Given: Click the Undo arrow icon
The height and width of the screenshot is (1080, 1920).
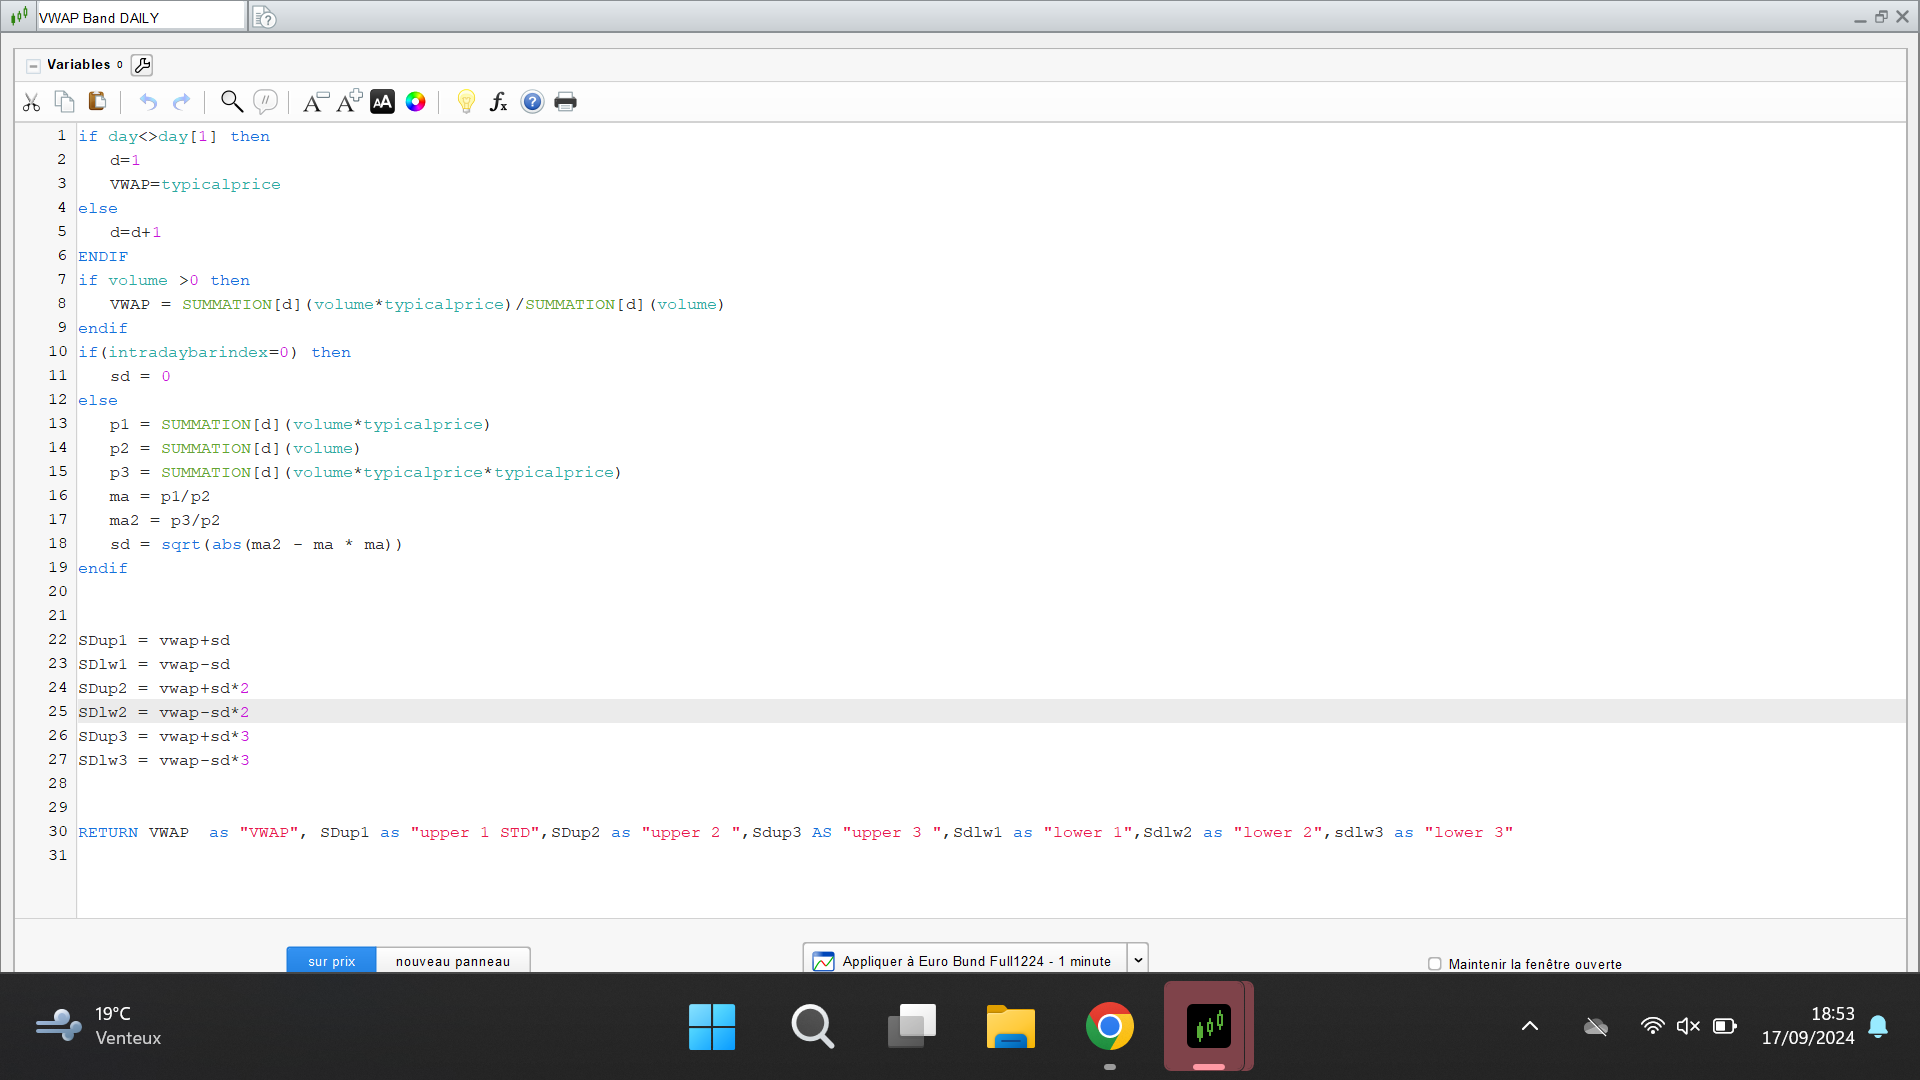Looking at the screenshot, I should coord(148,102).
